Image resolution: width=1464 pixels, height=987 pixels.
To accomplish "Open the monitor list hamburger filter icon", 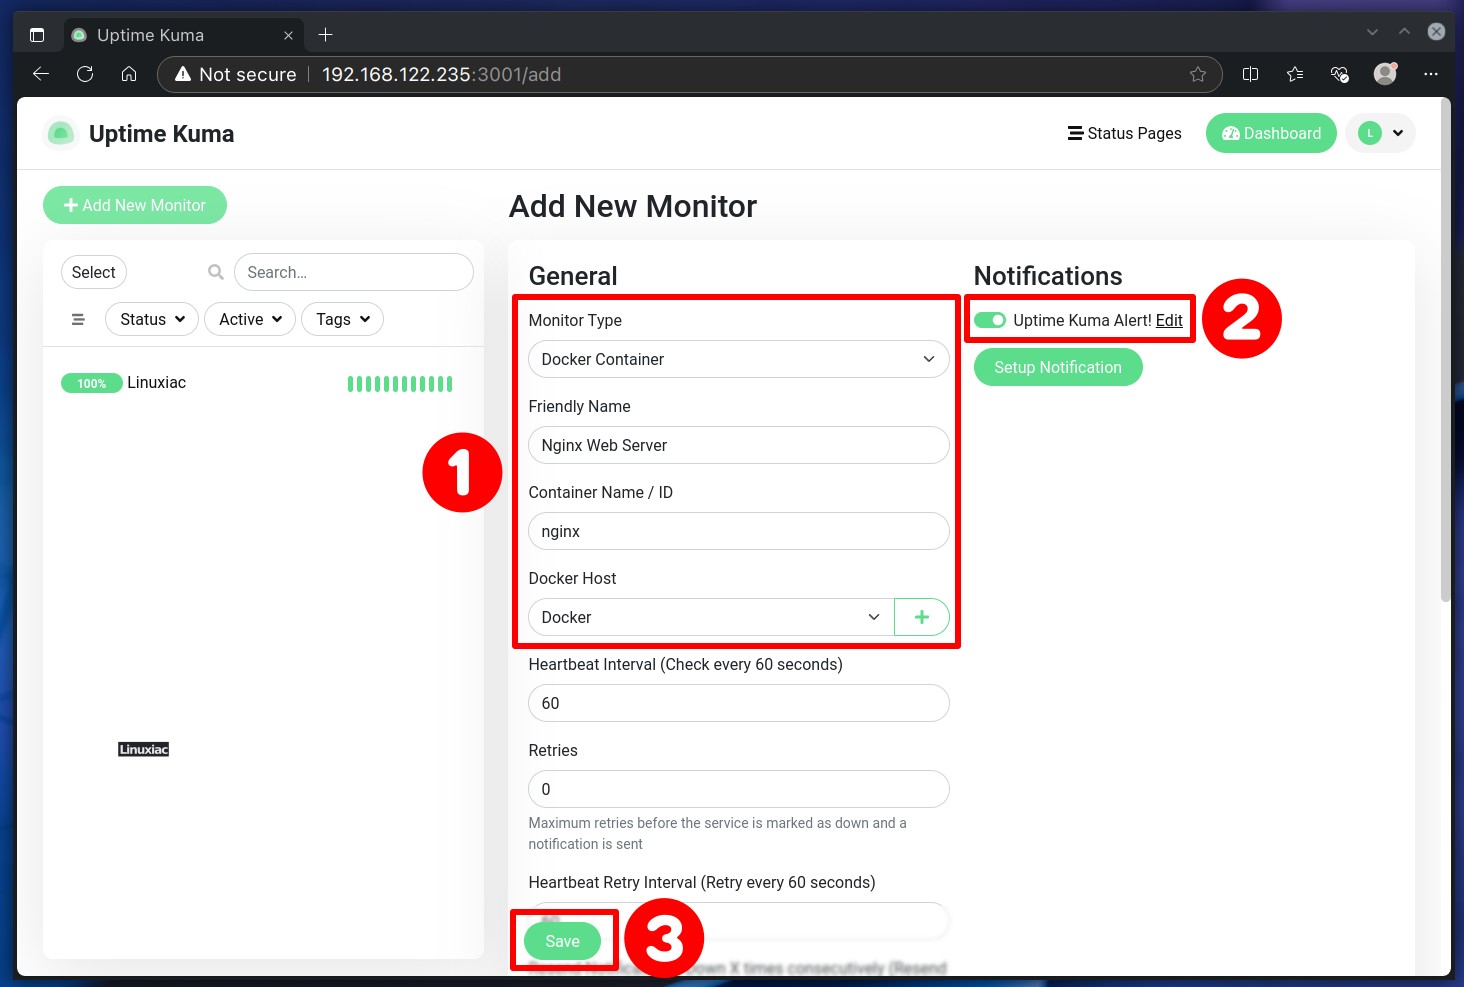I will [x=78, y=319].
